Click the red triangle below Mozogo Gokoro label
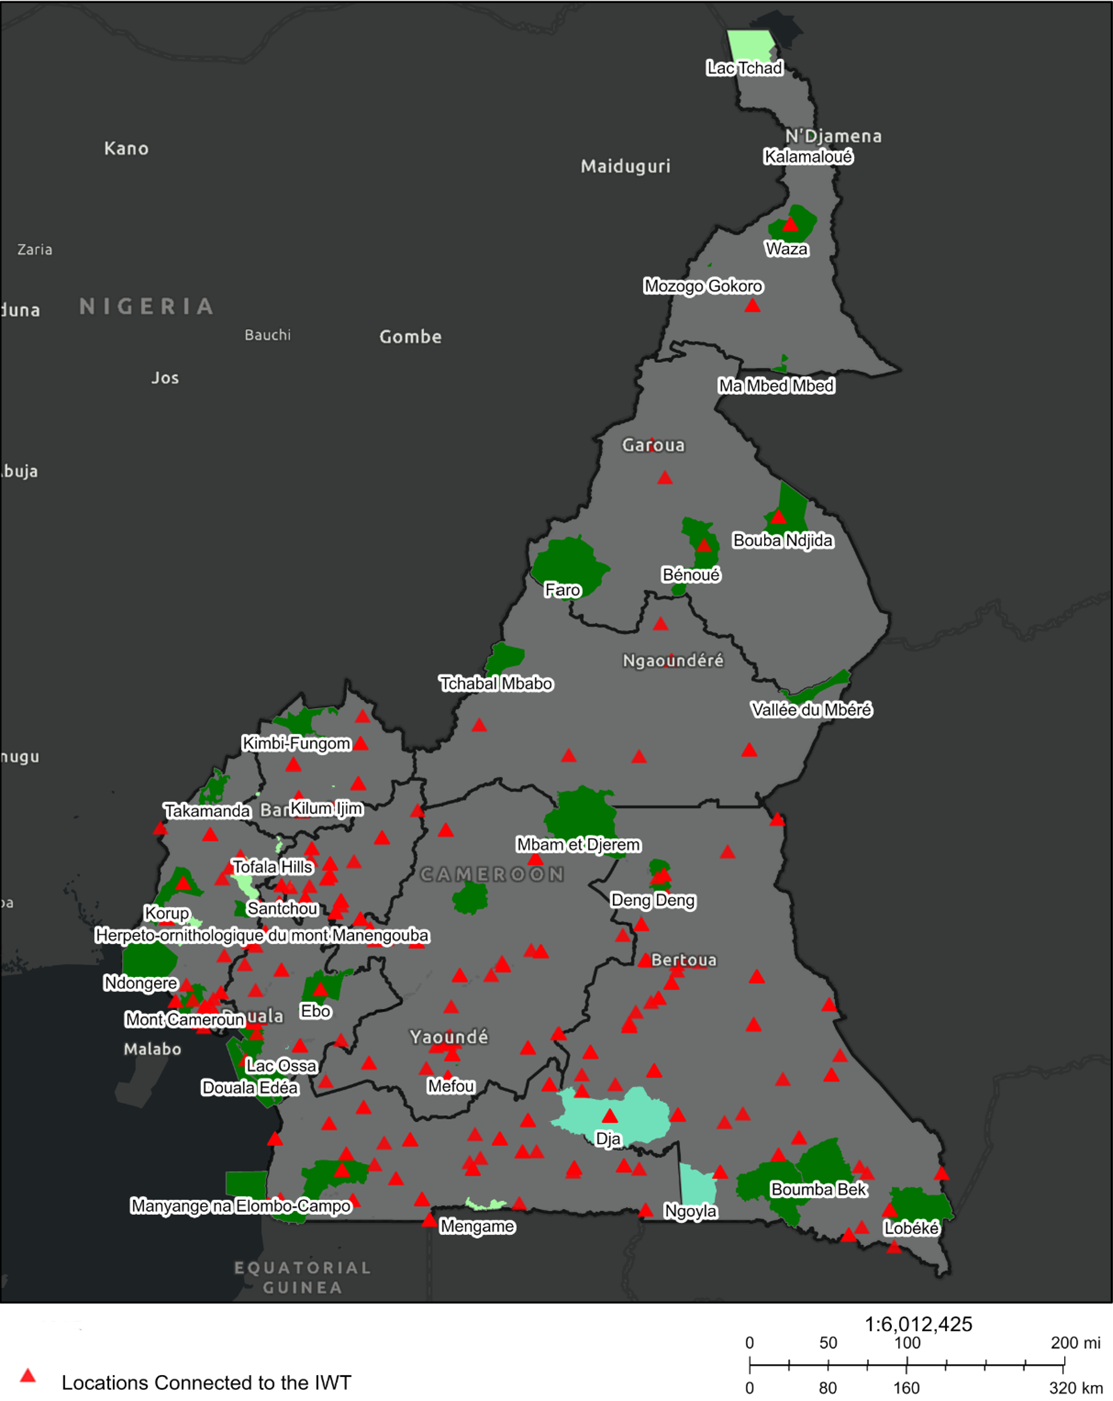This screenshot has height=1401, width=1113. pos(752,306)
